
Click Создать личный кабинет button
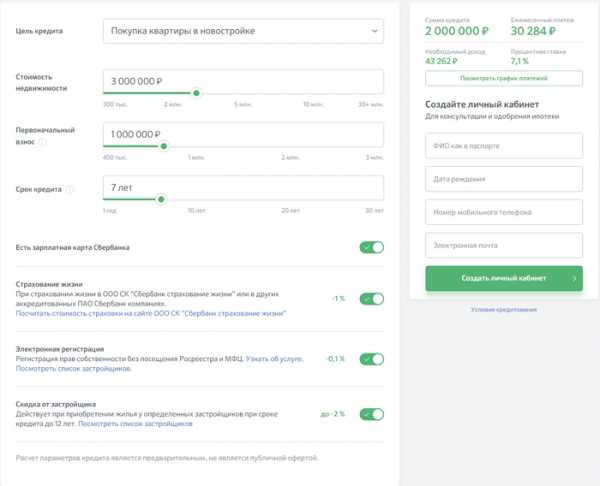pos(504,278)
